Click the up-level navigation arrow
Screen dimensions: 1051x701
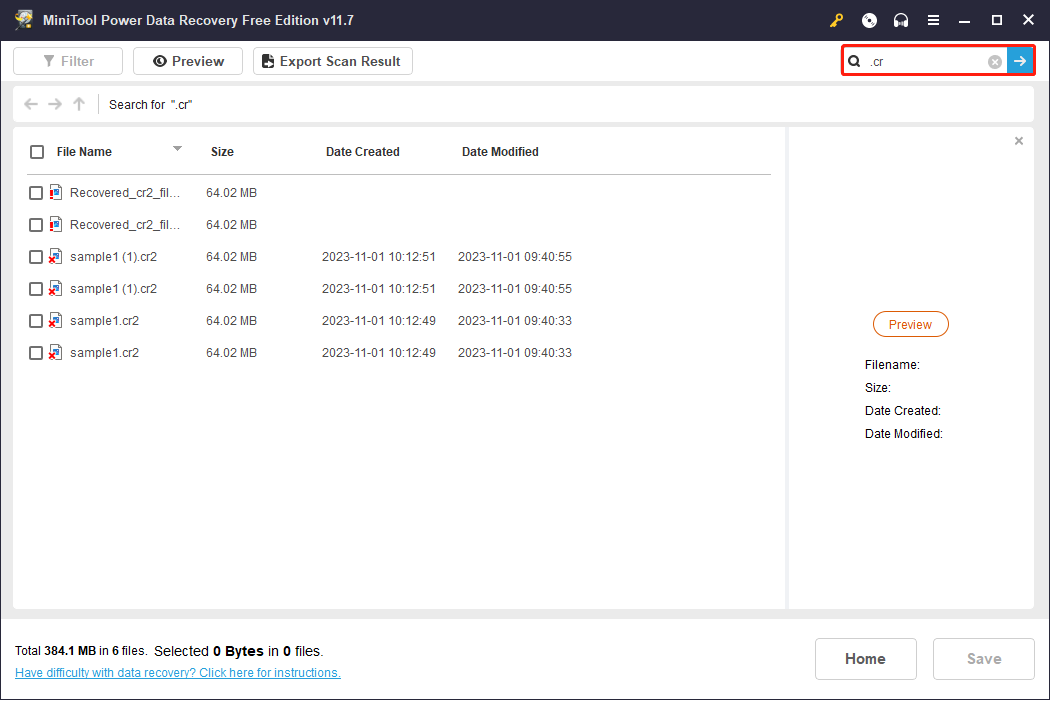pos(78,104)
